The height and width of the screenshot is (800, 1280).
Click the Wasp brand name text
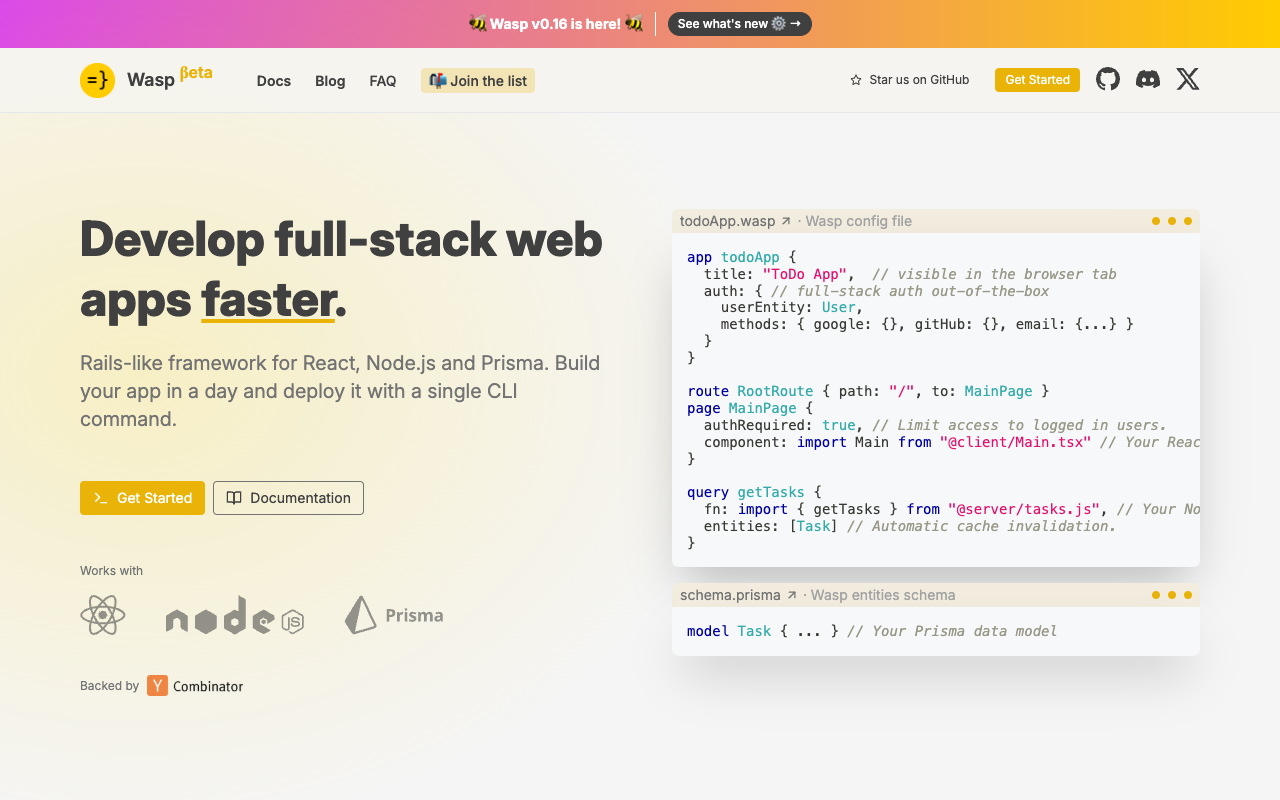tap(151, 80)
